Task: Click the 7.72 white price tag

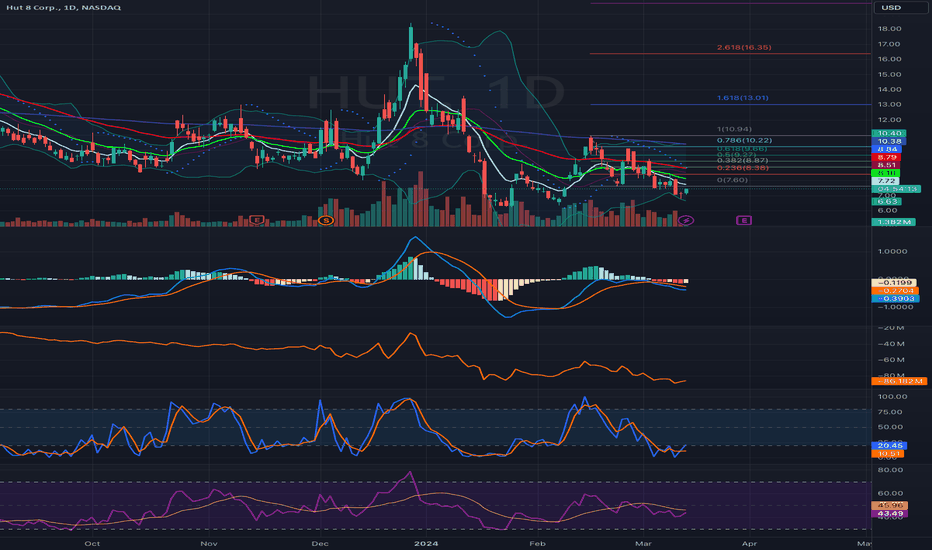Action: [x=886, y=181]
